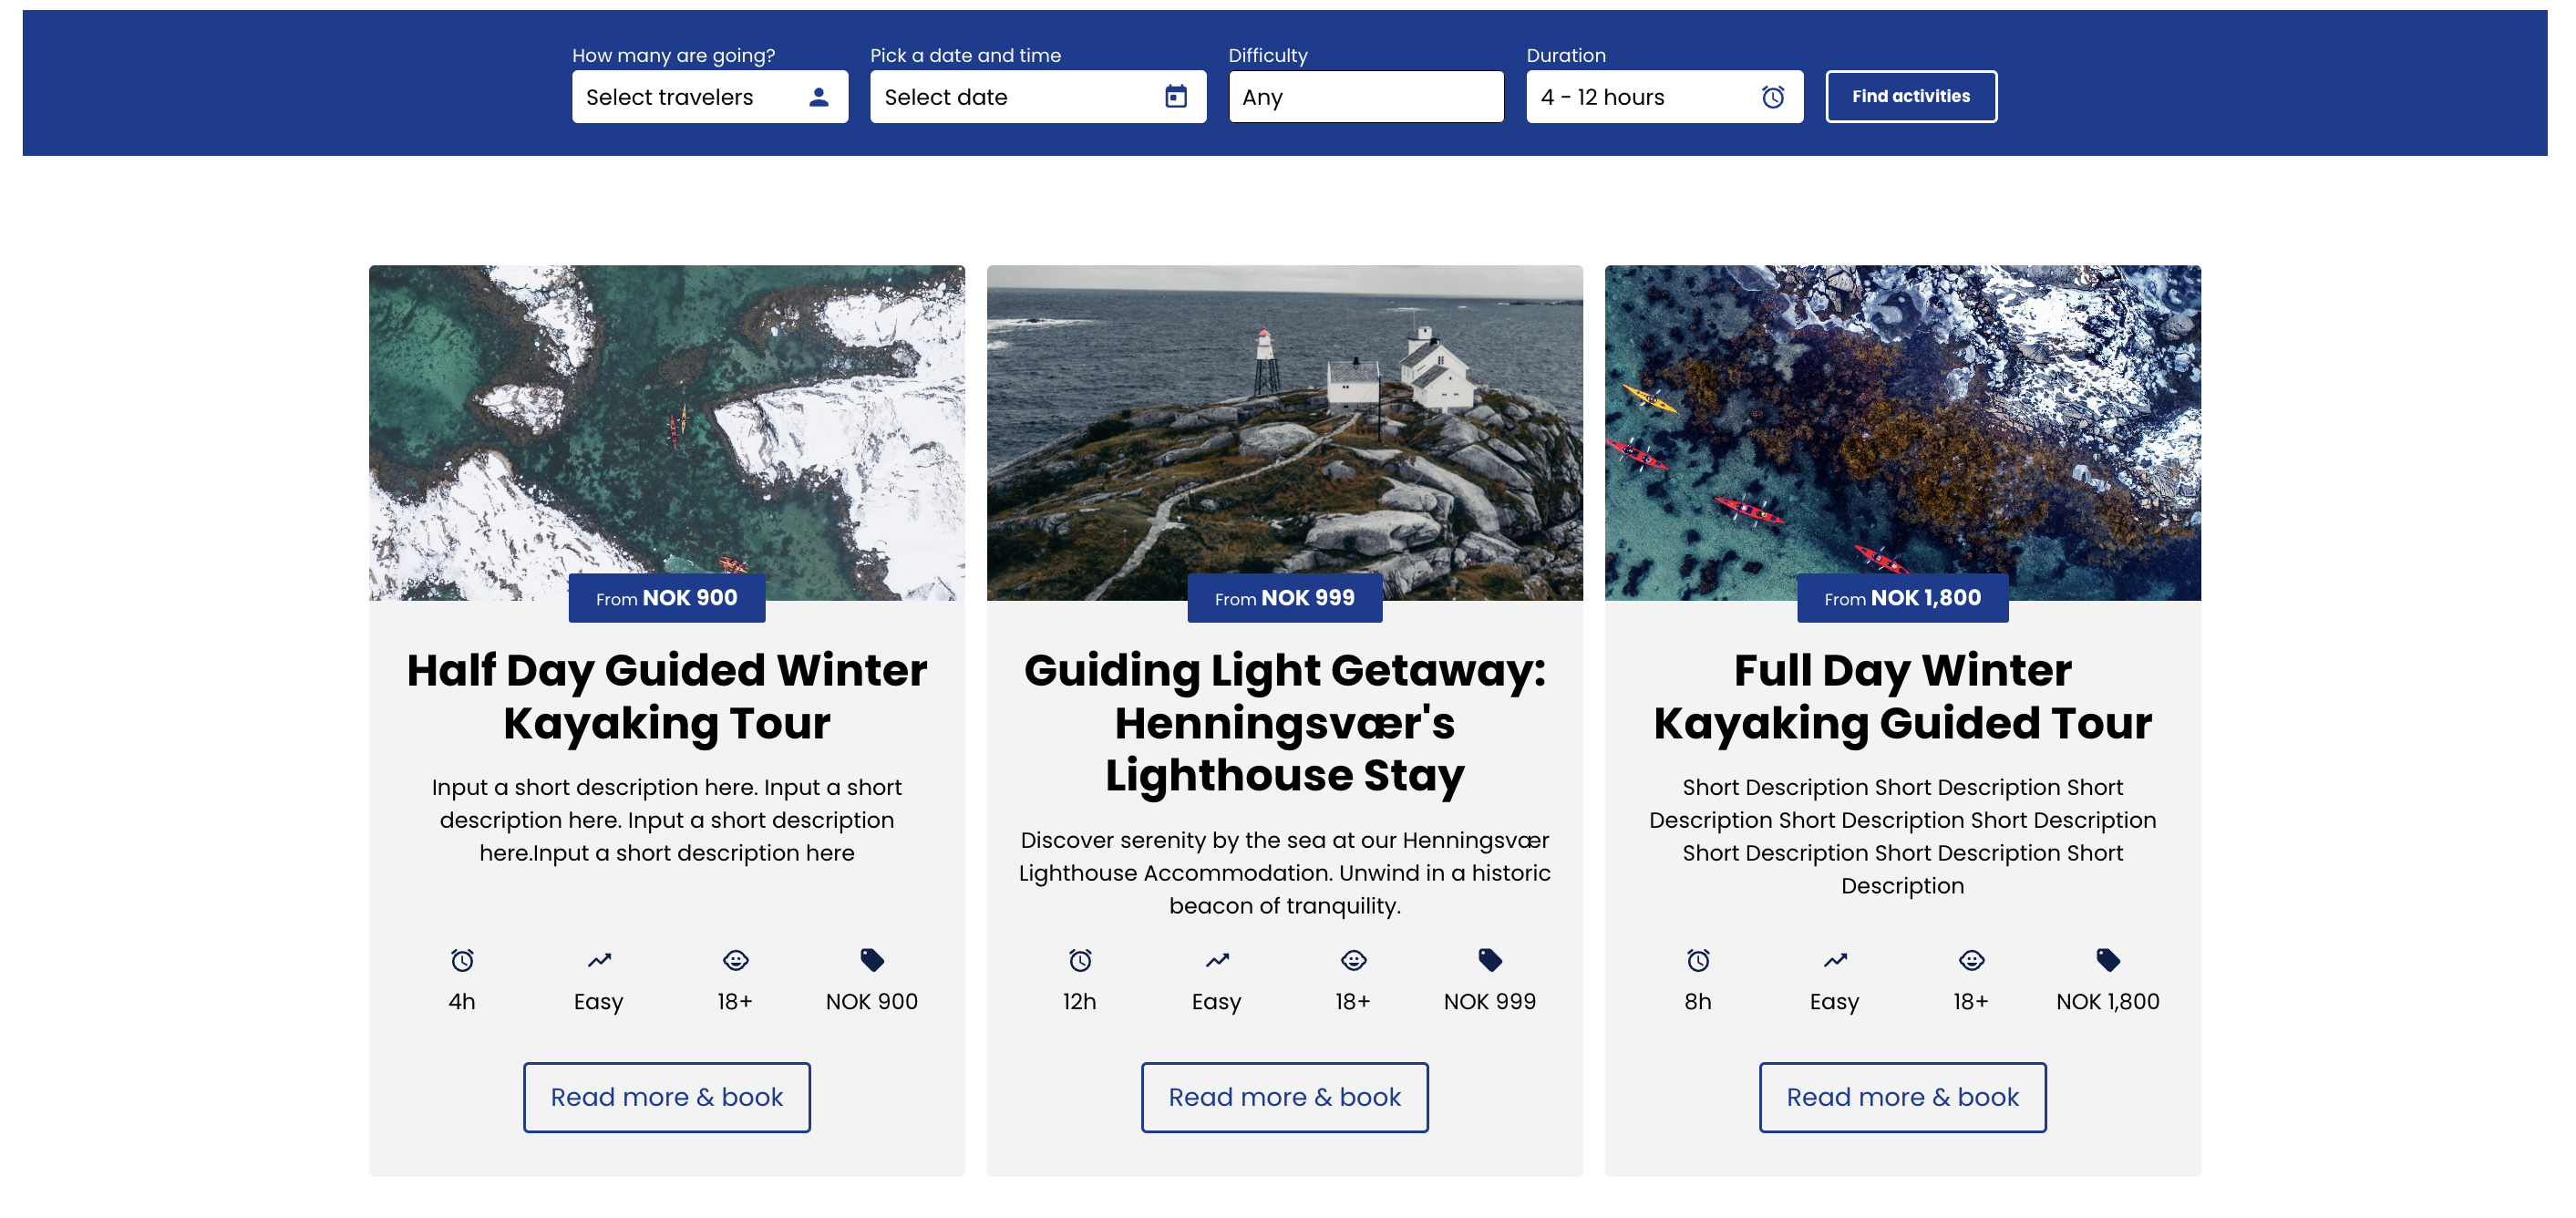Open the Select travelers dropdown

tap(710, 97)
